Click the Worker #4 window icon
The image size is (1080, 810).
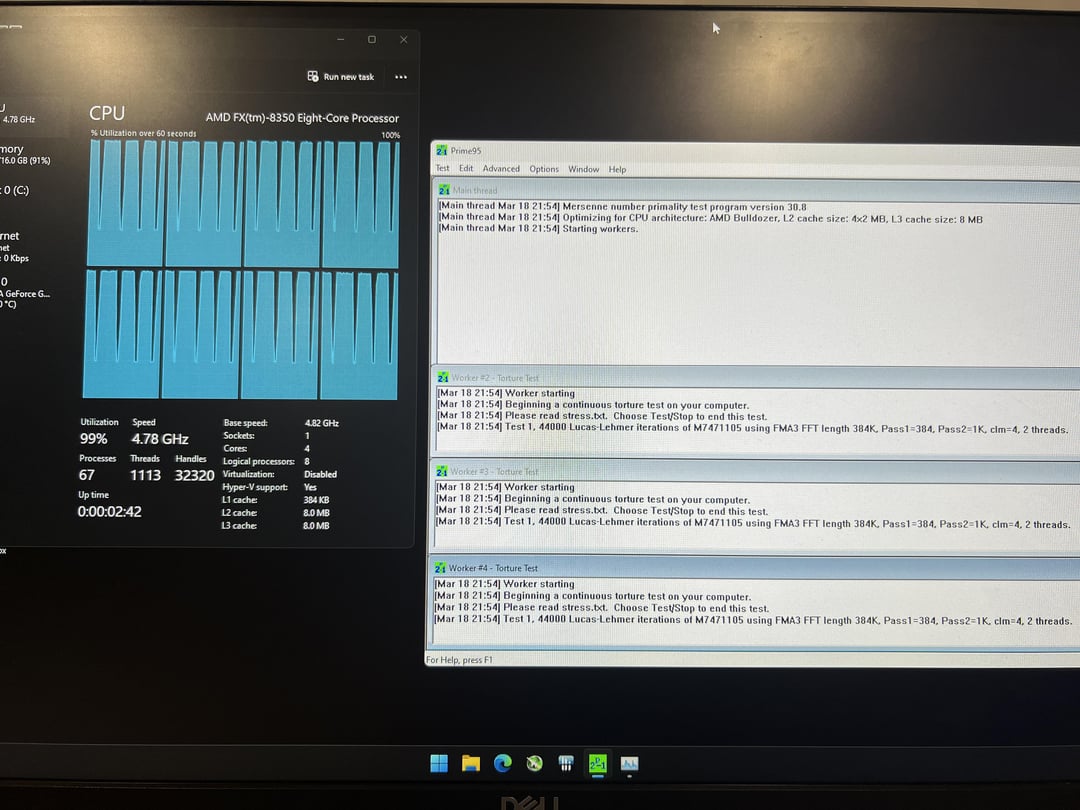point(440,568)
